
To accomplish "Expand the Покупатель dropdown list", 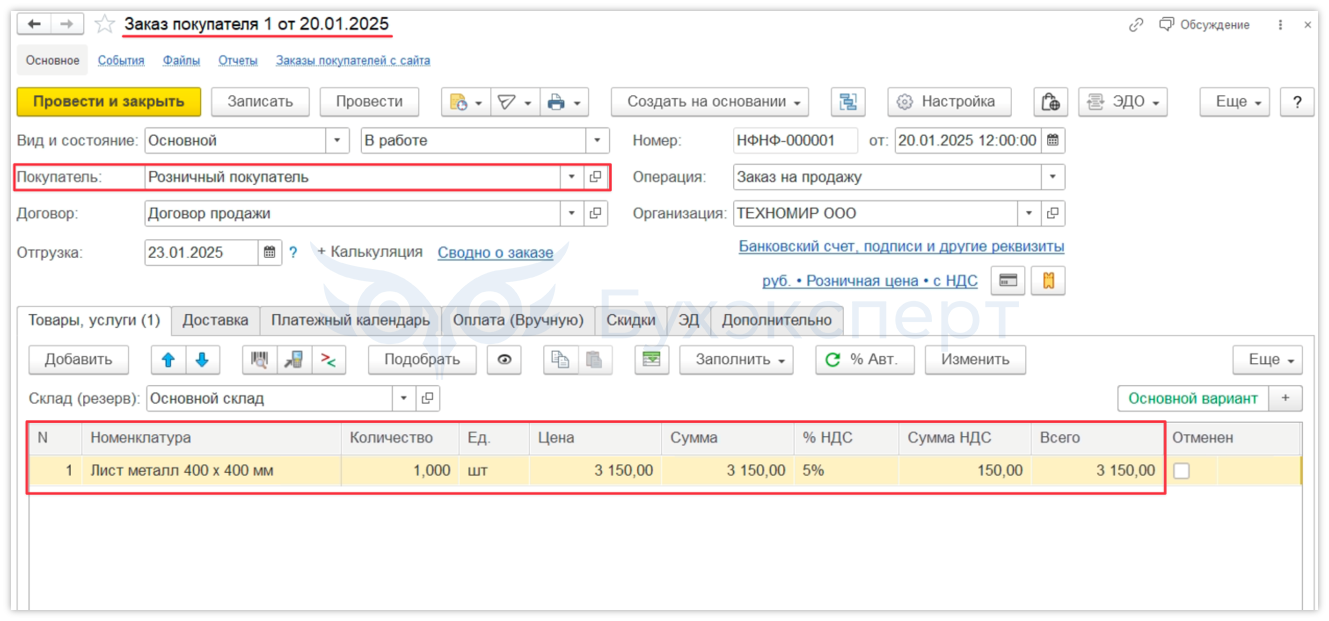I will [x=571, y=177].
